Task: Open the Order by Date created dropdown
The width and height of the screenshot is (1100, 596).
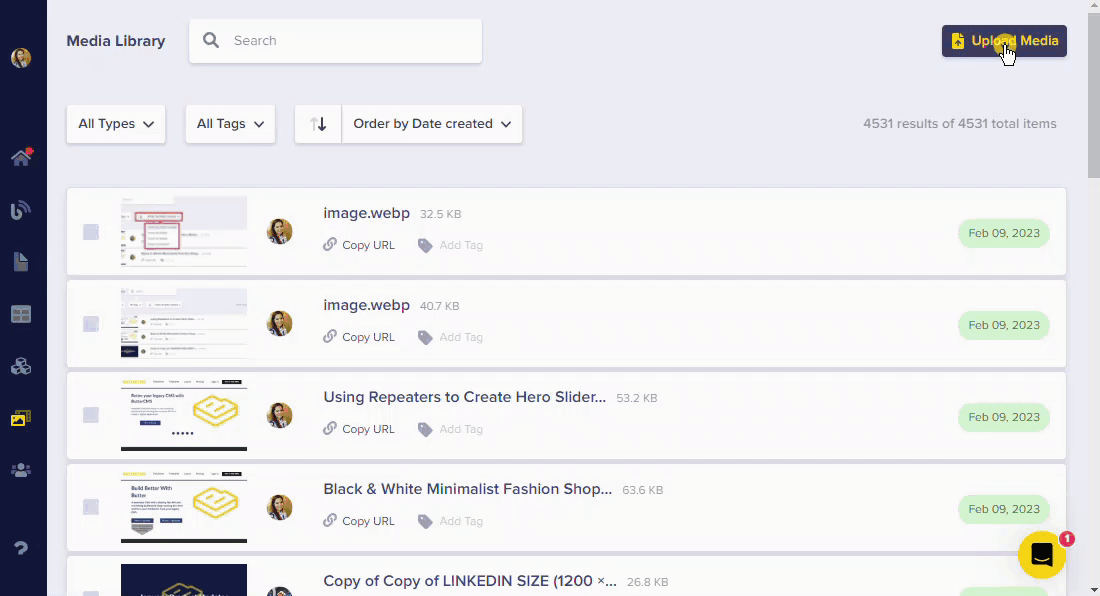Action: click(x=432, y=124)
